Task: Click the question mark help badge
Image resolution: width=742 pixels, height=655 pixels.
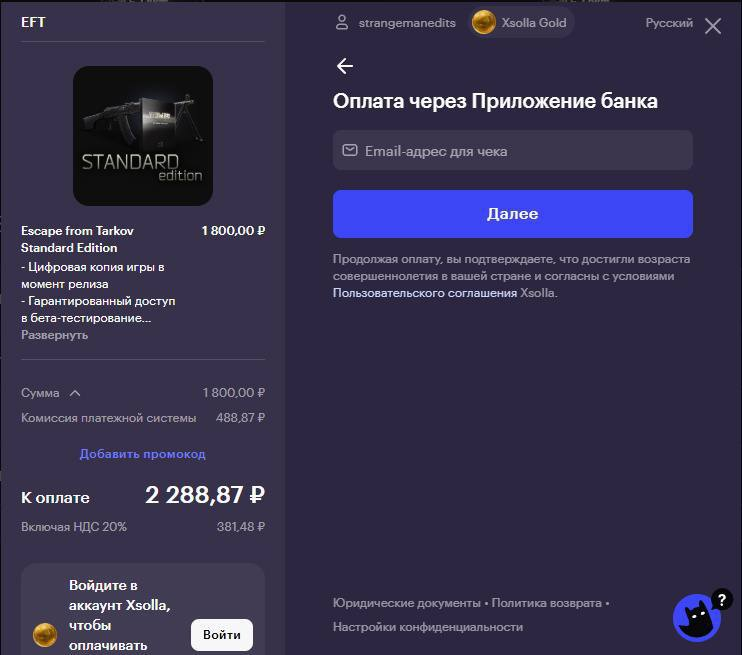Action: point(721,600)
